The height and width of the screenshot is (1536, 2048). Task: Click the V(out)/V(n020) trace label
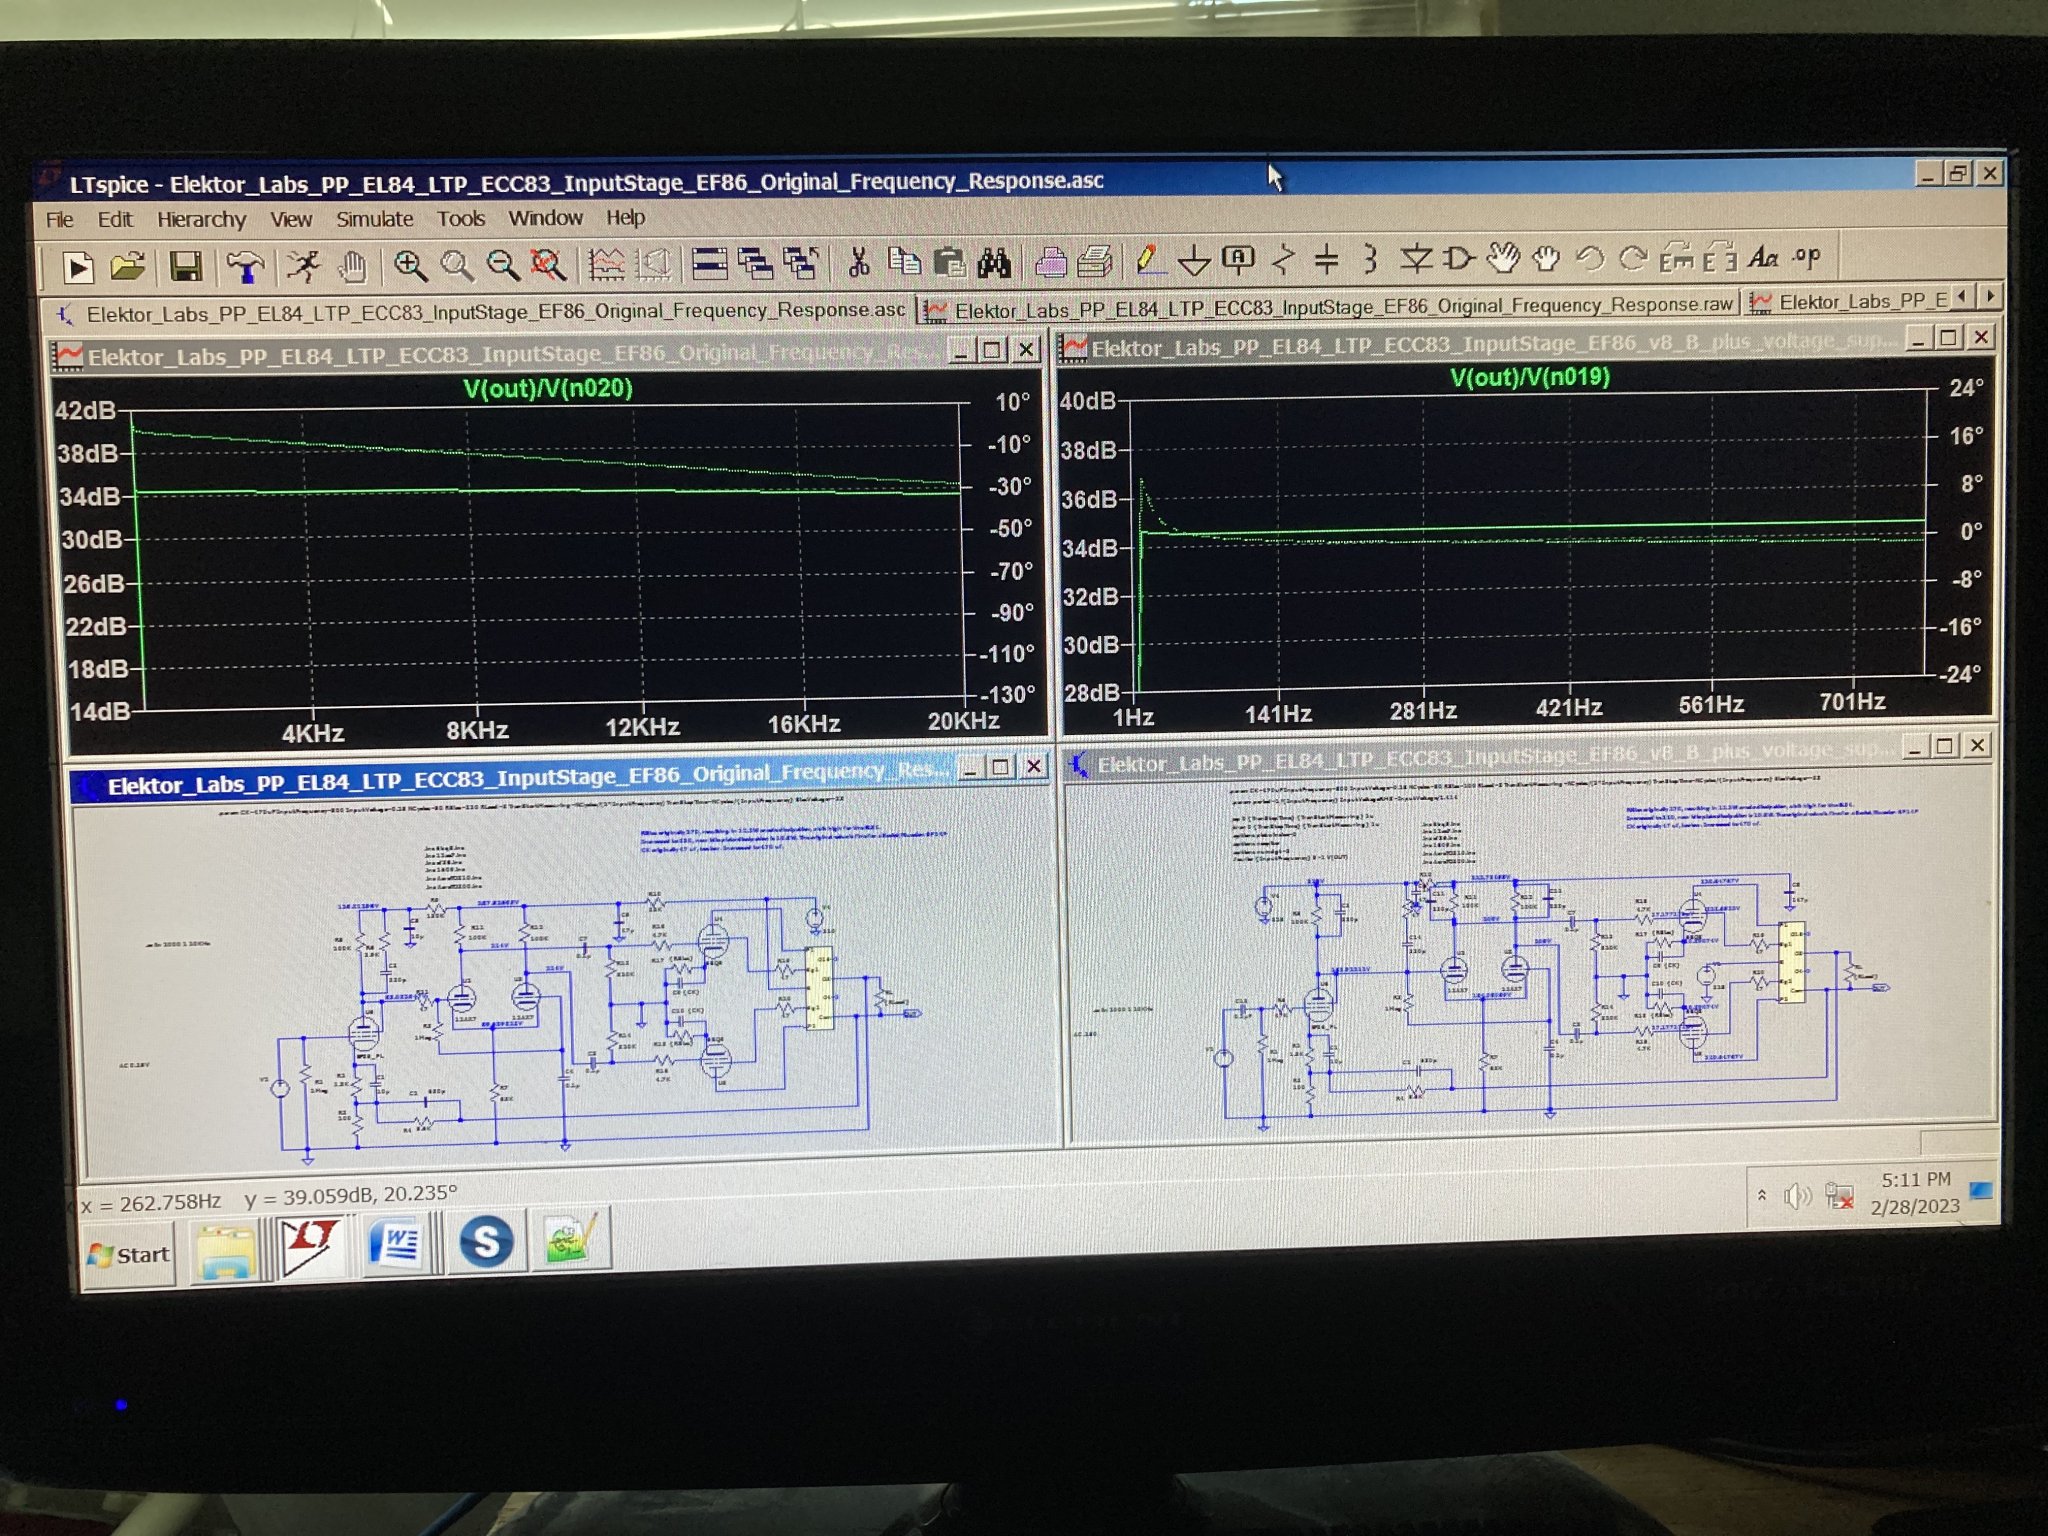click(548, 388)
